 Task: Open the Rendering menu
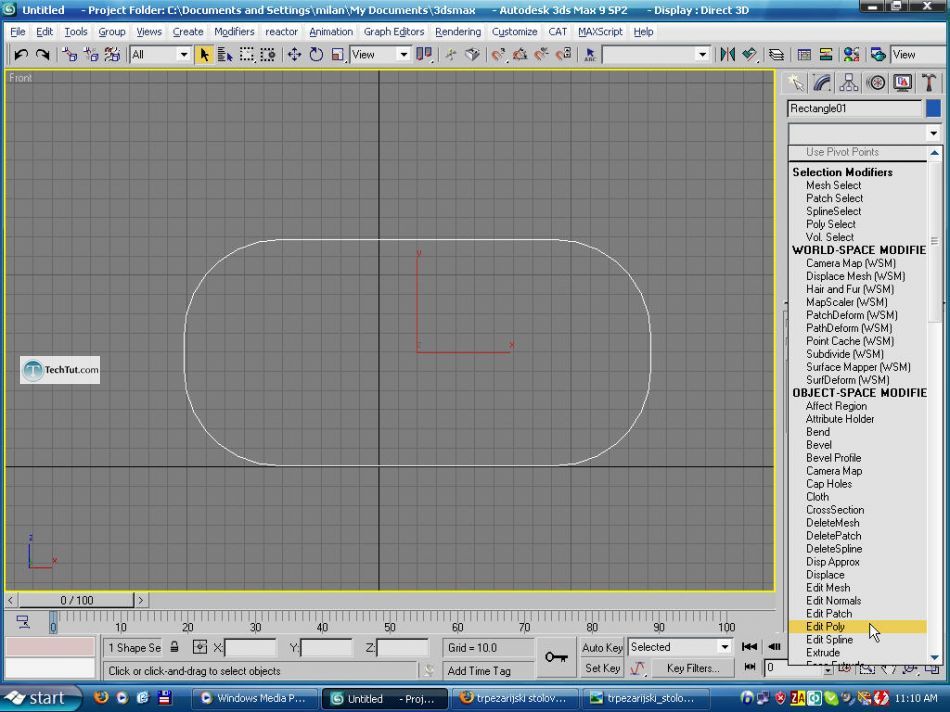coord(458,32)
